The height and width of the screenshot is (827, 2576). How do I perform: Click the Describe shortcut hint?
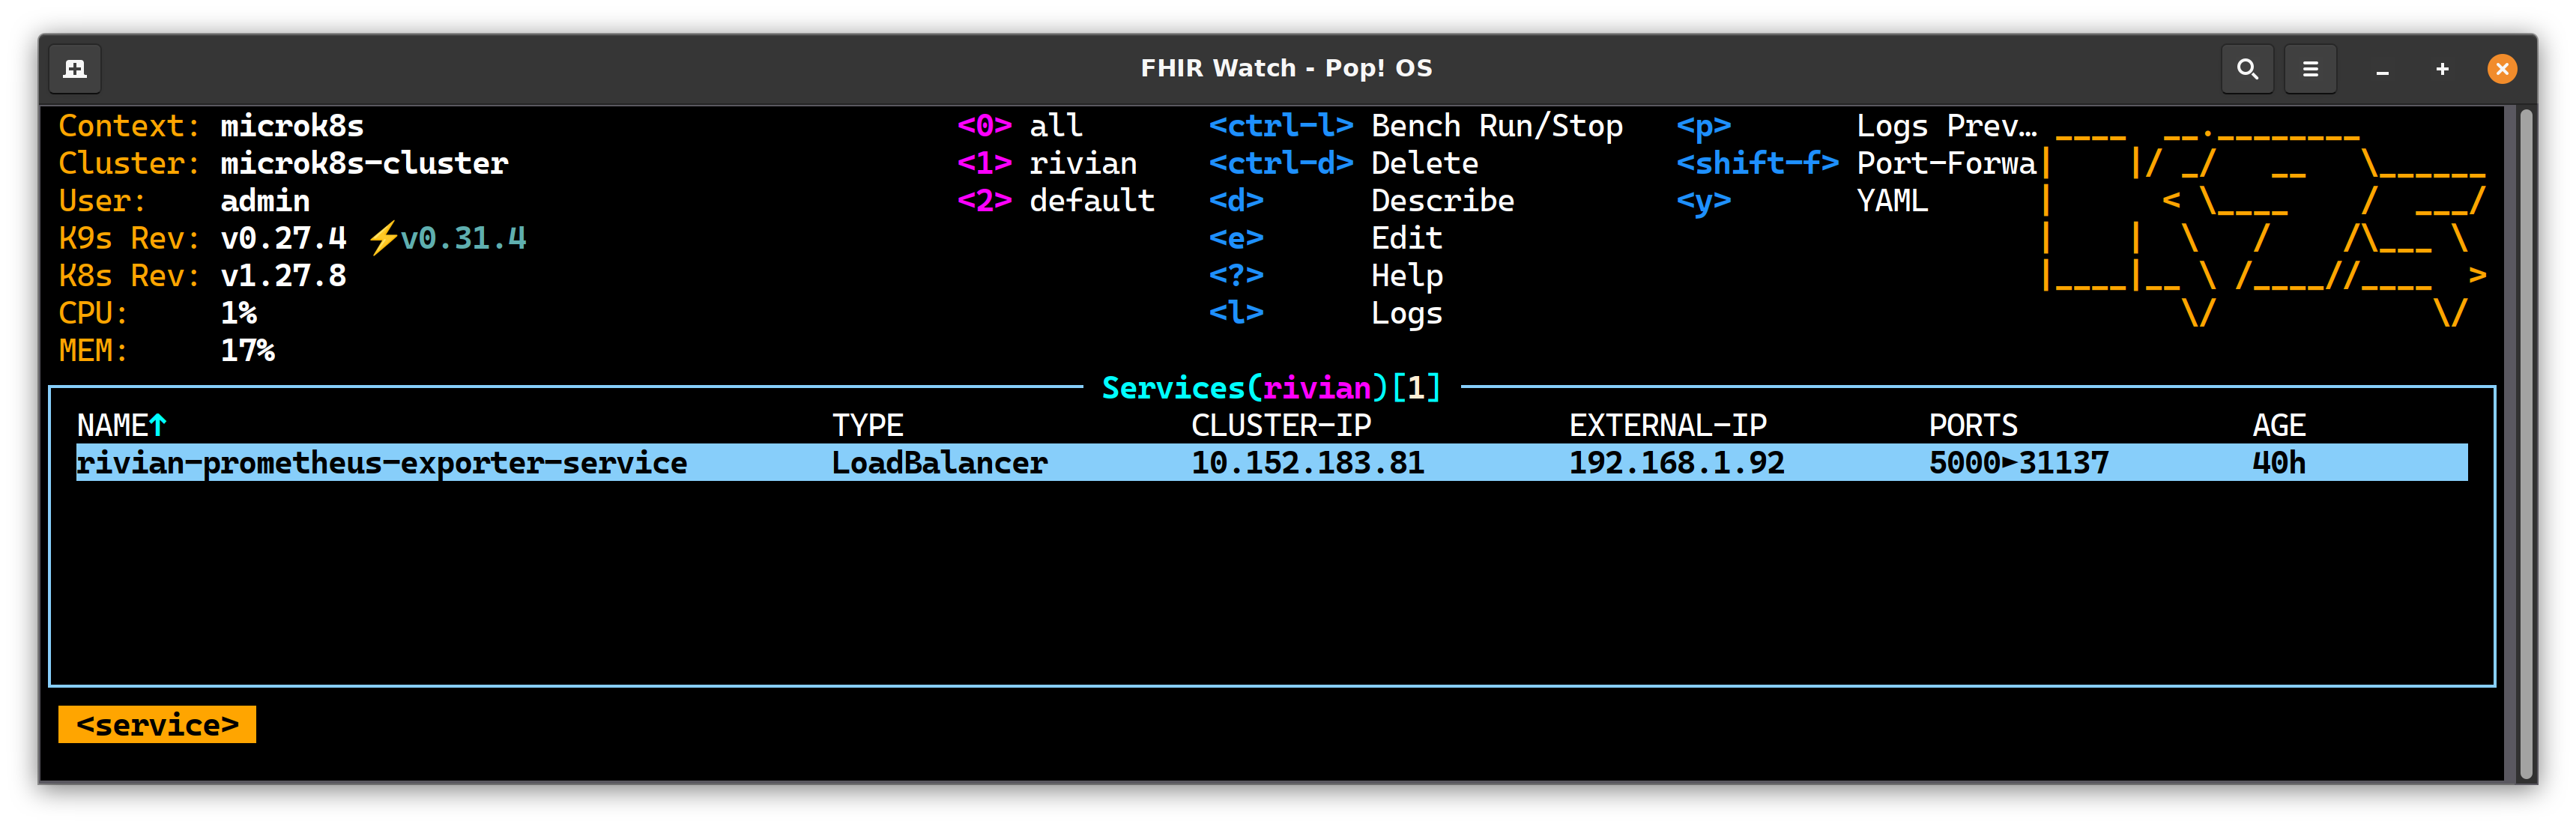[1441, 201]
